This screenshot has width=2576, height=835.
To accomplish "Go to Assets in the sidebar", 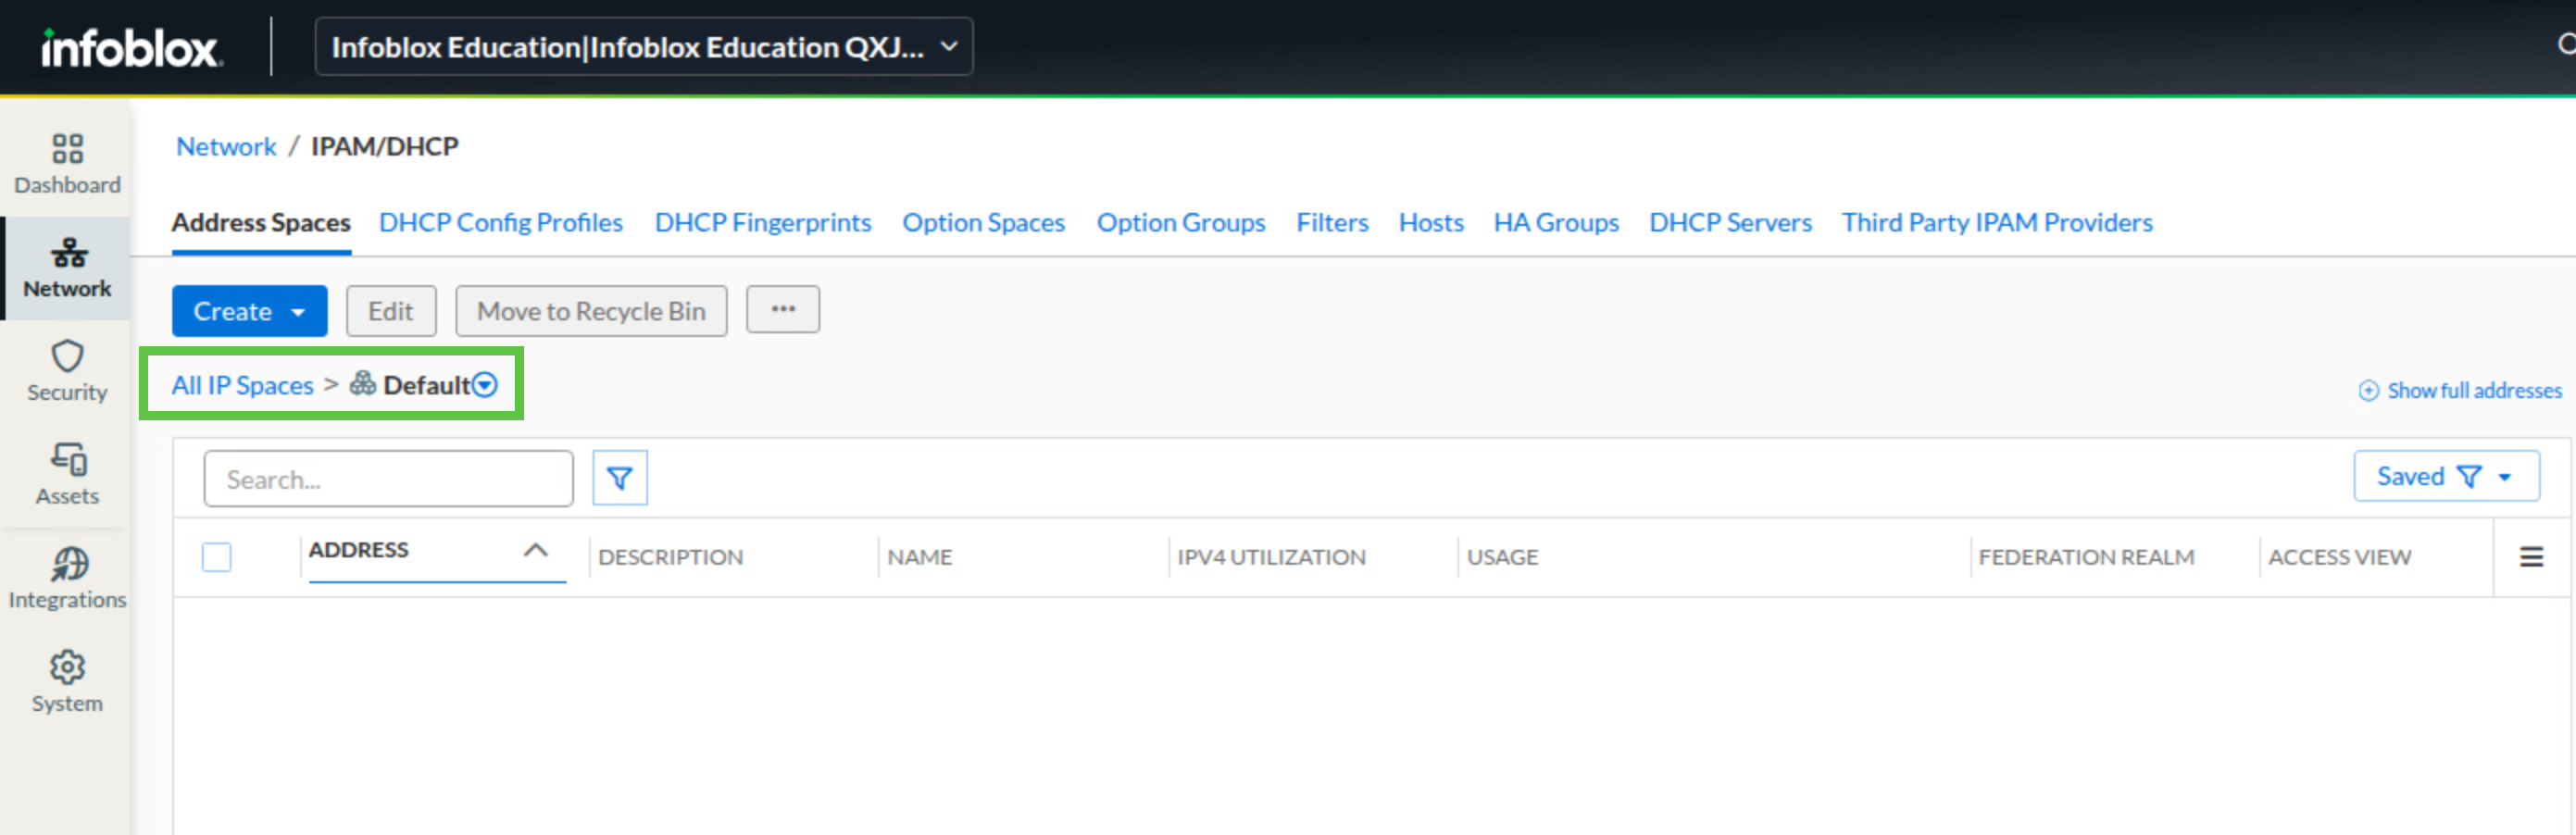I will [67, 475].
